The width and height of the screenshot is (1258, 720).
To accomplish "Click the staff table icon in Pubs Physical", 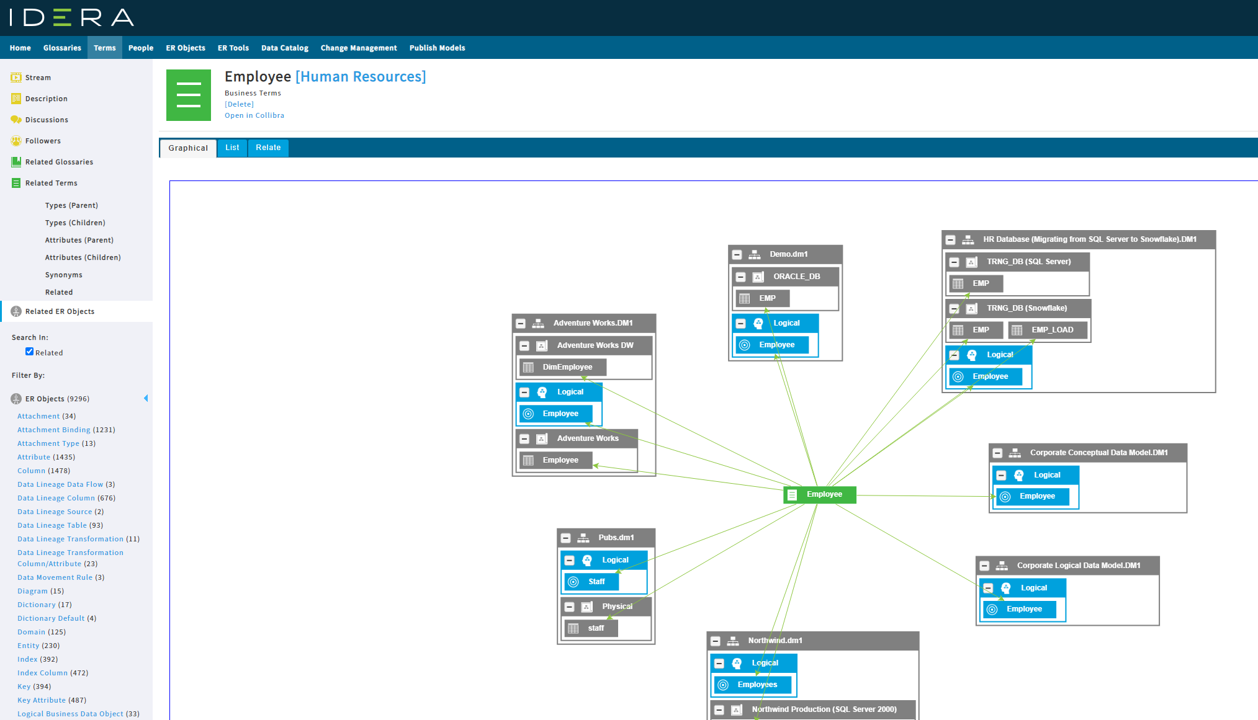I will pos(573,628).
